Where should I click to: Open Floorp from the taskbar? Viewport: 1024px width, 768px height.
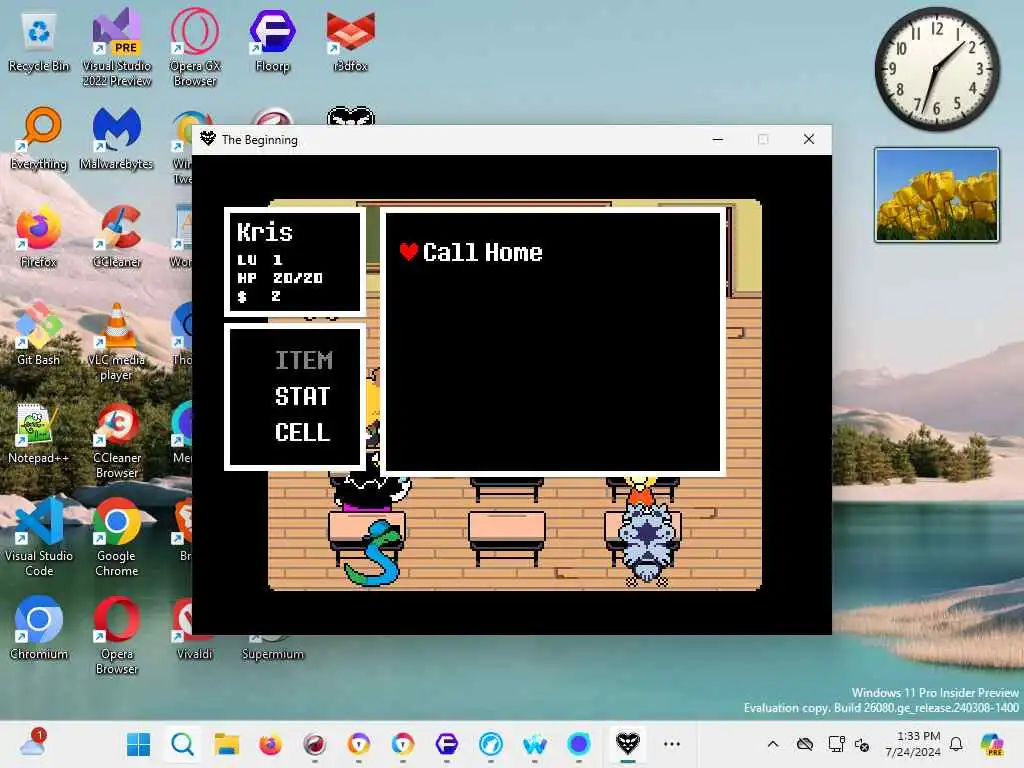tap(447, 744)
